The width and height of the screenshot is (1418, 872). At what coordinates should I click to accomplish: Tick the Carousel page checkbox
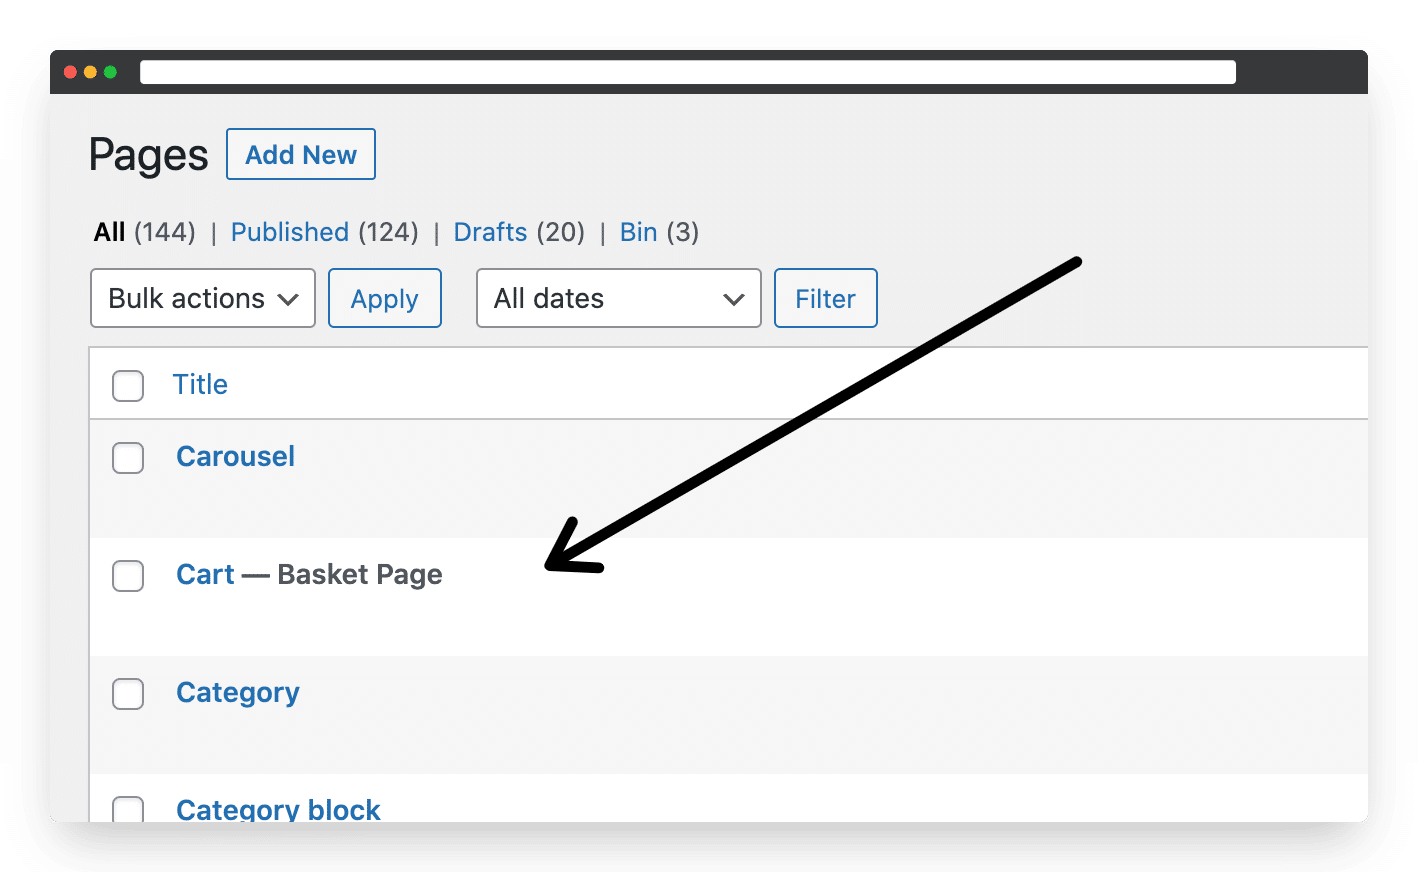point(128,458)
